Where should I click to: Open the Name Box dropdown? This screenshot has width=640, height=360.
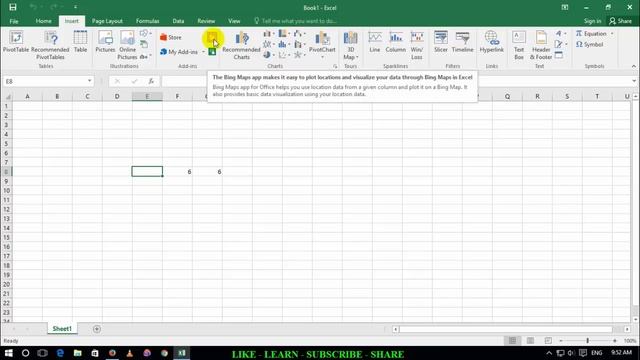tap(89, 81)
